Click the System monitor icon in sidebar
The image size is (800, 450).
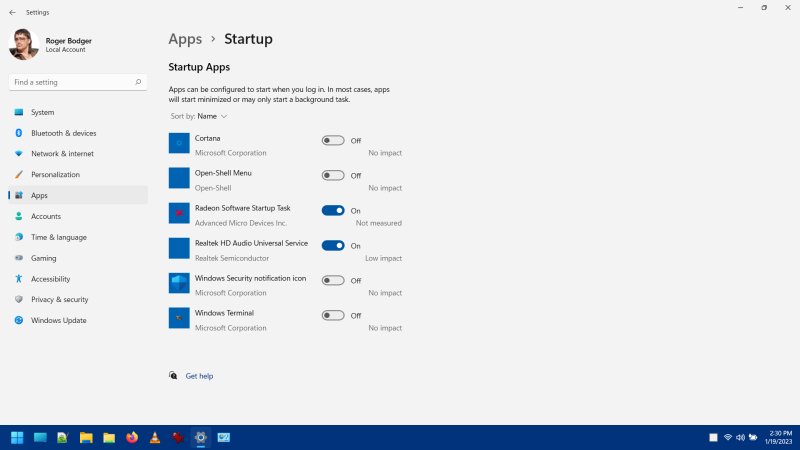click(x=19, y=112)
